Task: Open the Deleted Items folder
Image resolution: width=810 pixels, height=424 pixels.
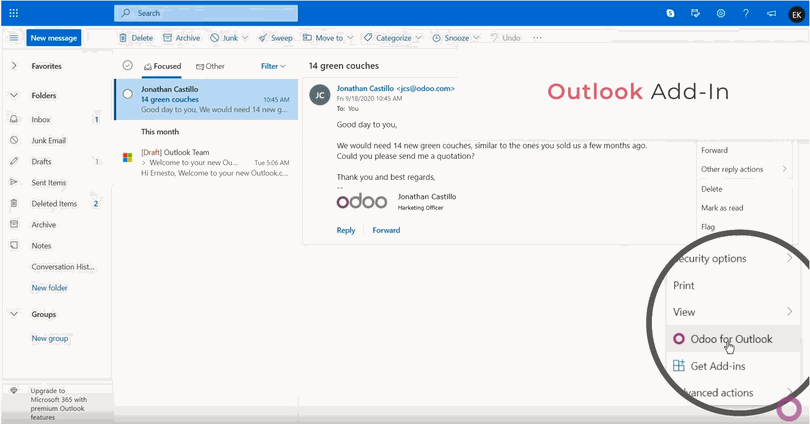Action: click(x=56, y=203)
